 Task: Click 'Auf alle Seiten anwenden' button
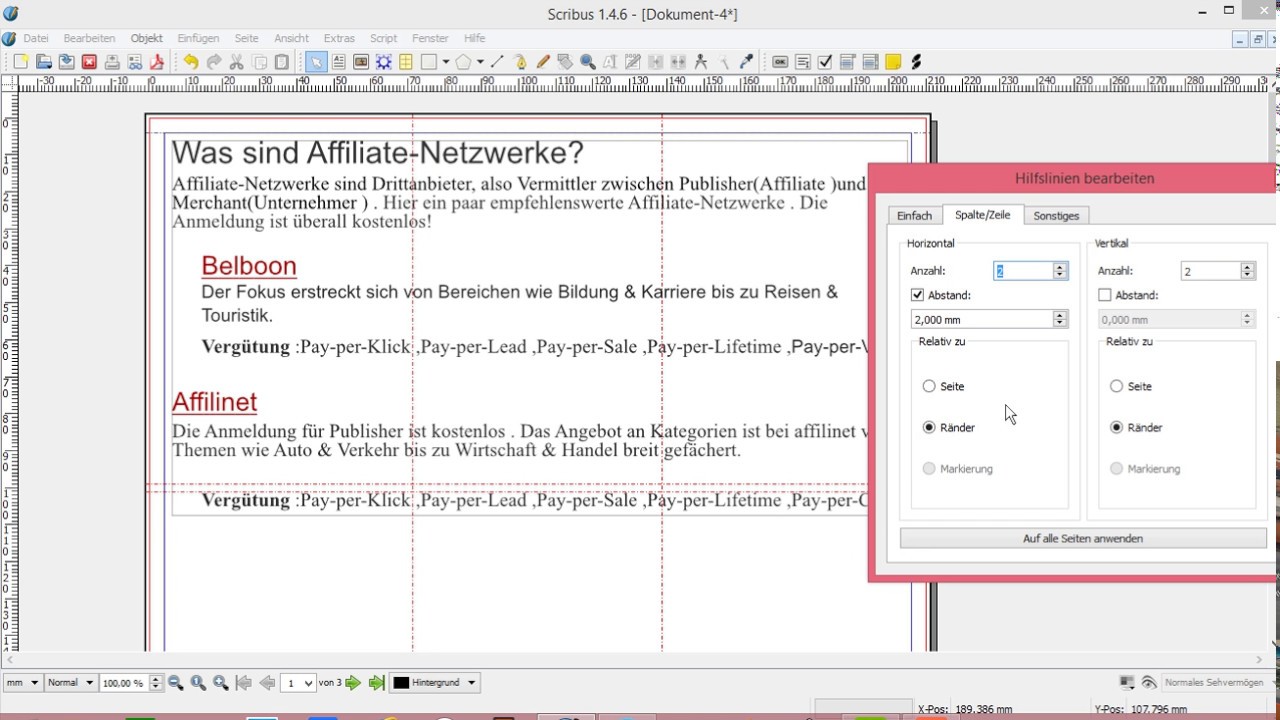(x=1083, y=538)
